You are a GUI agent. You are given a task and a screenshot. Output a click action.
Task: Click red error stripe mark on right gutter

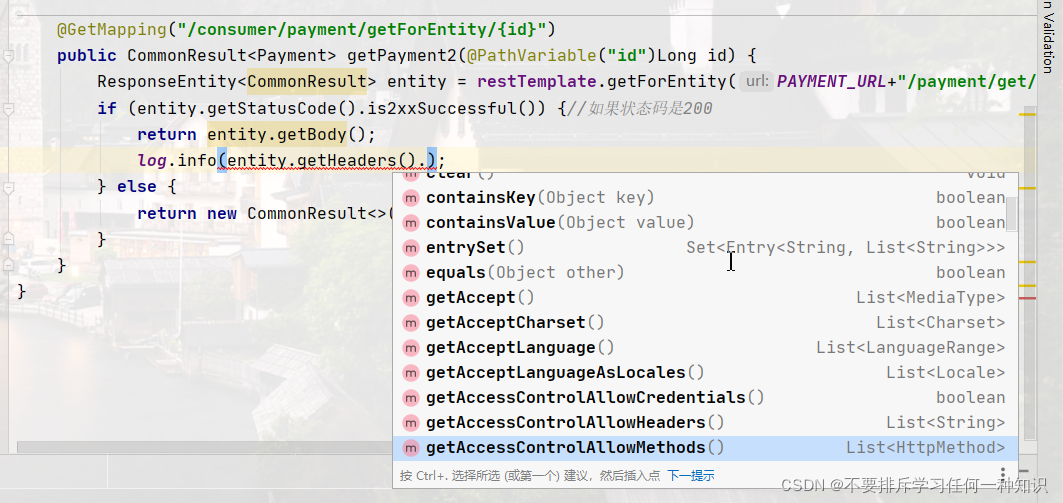pyautogui.click(x=1028, y=298)
